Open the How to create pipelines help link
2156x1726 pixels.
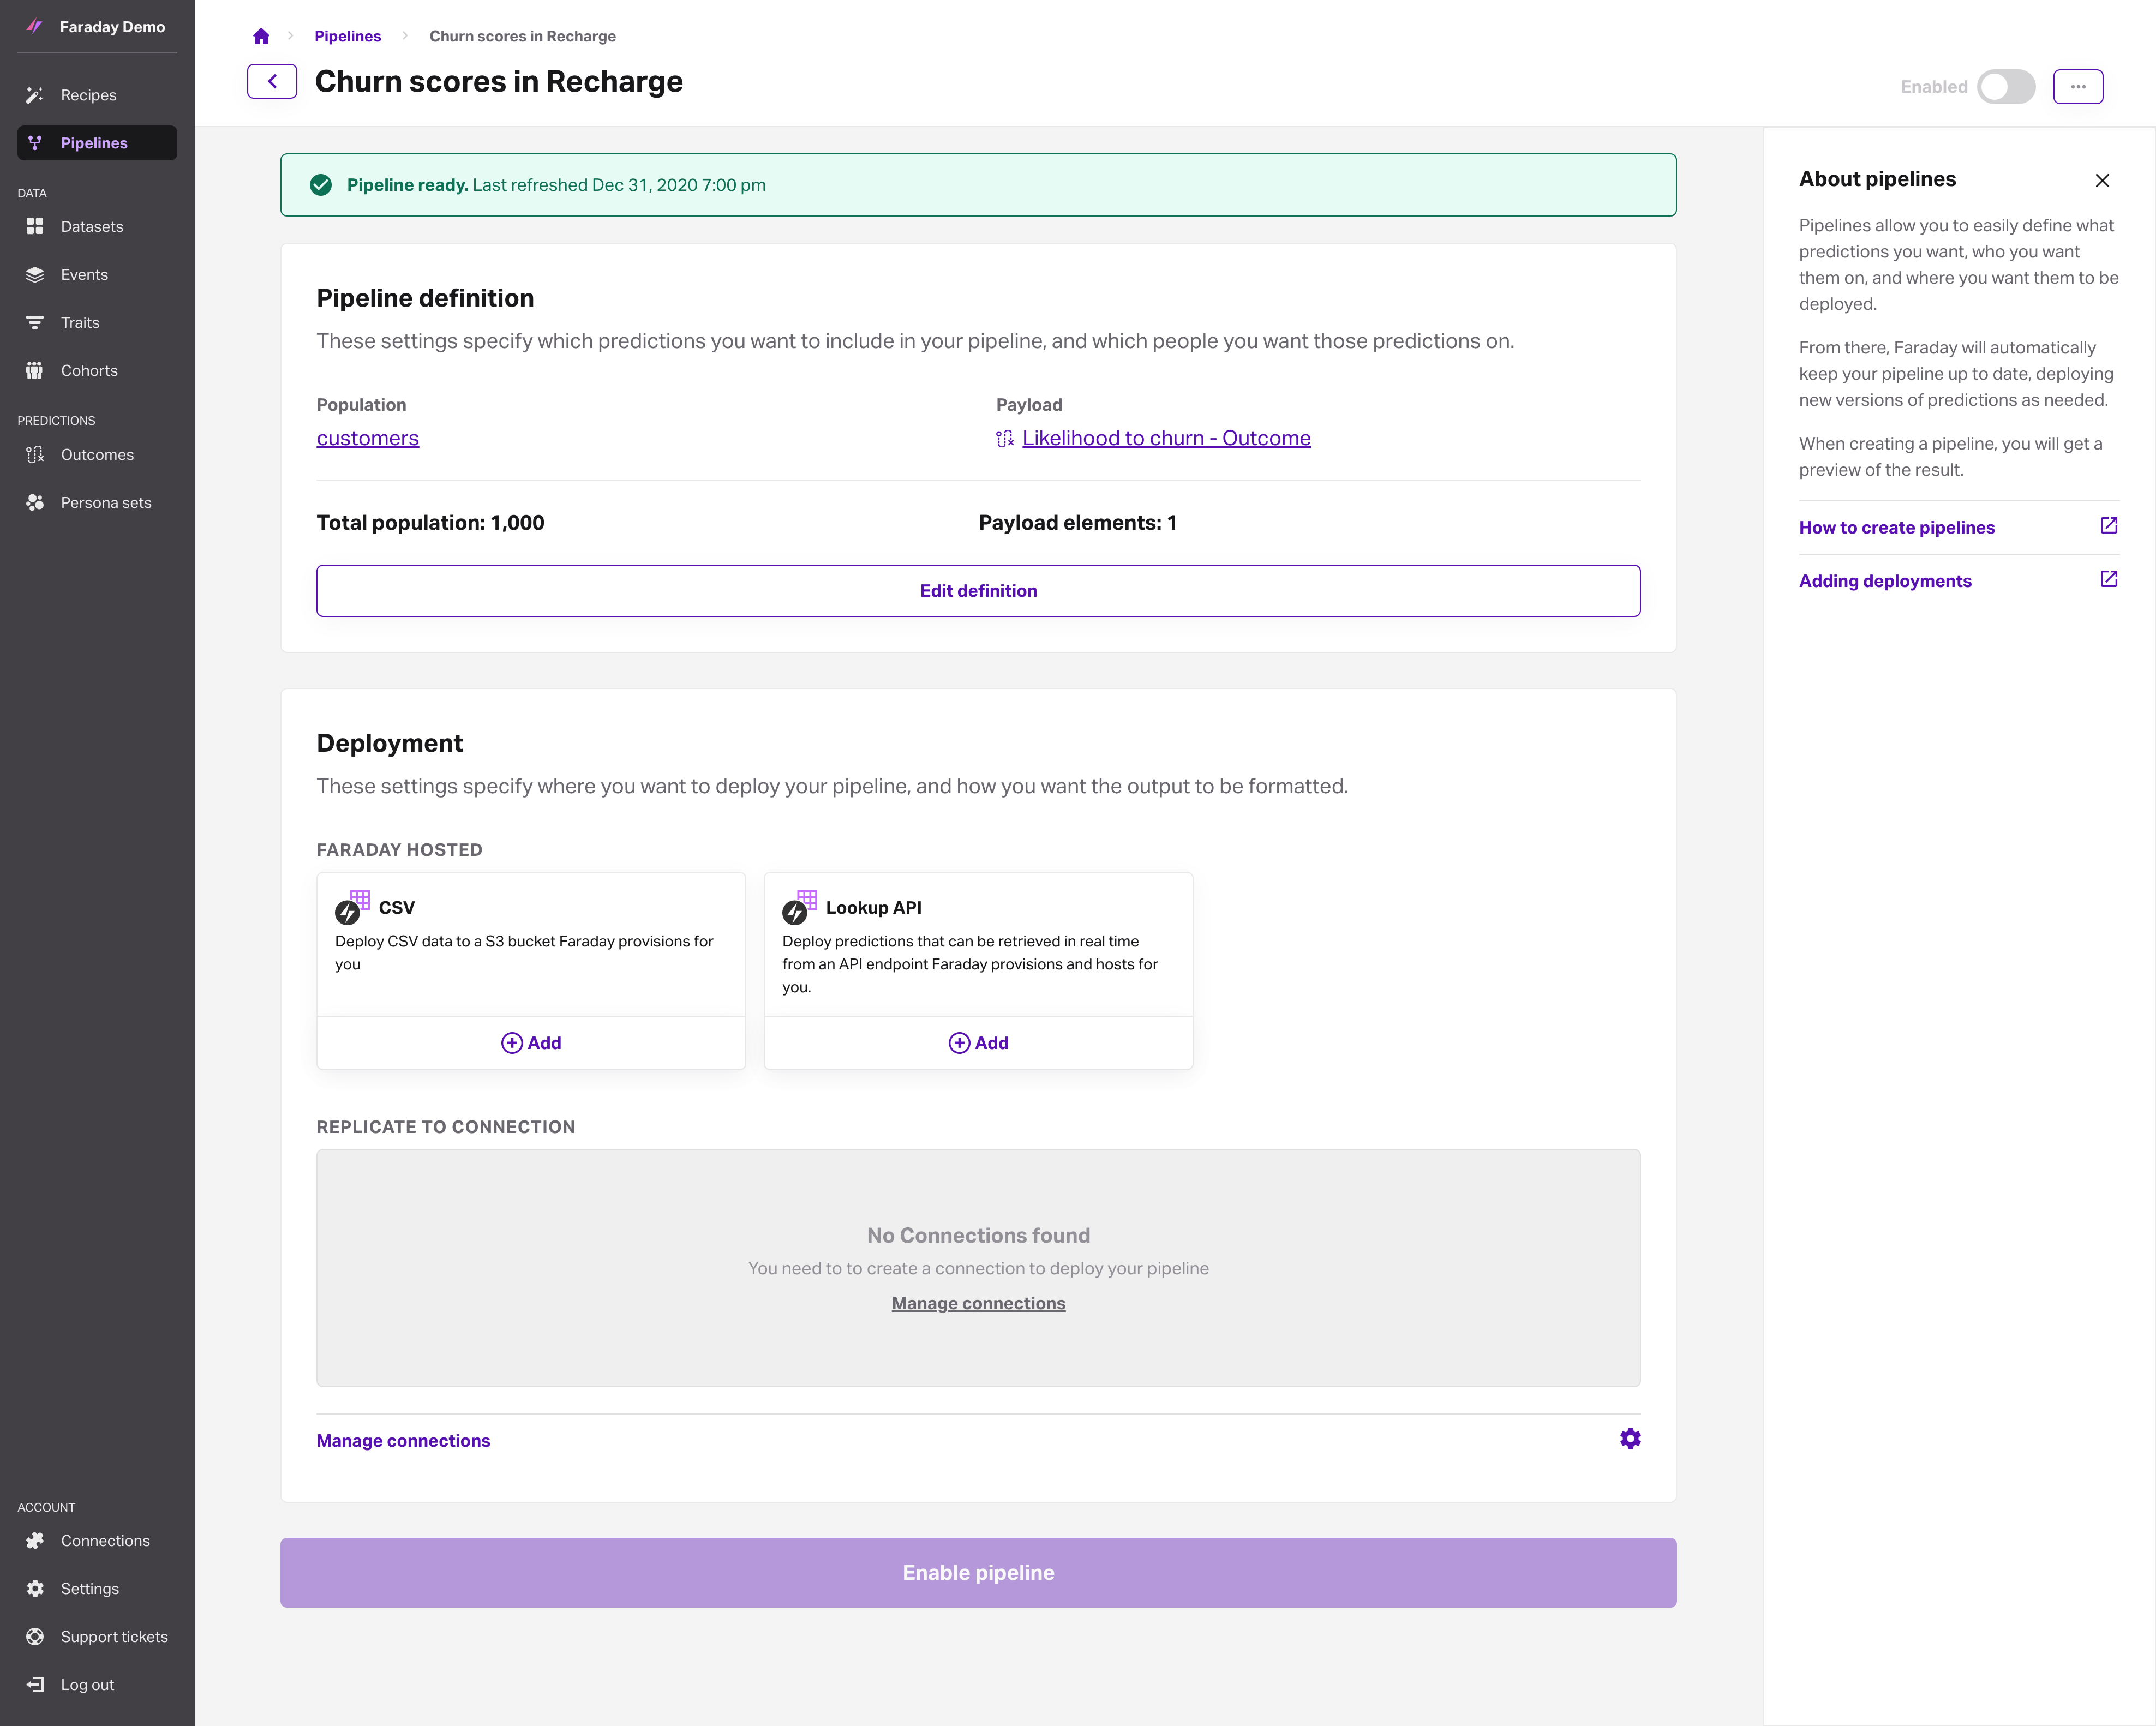(x=1896, y=528)
